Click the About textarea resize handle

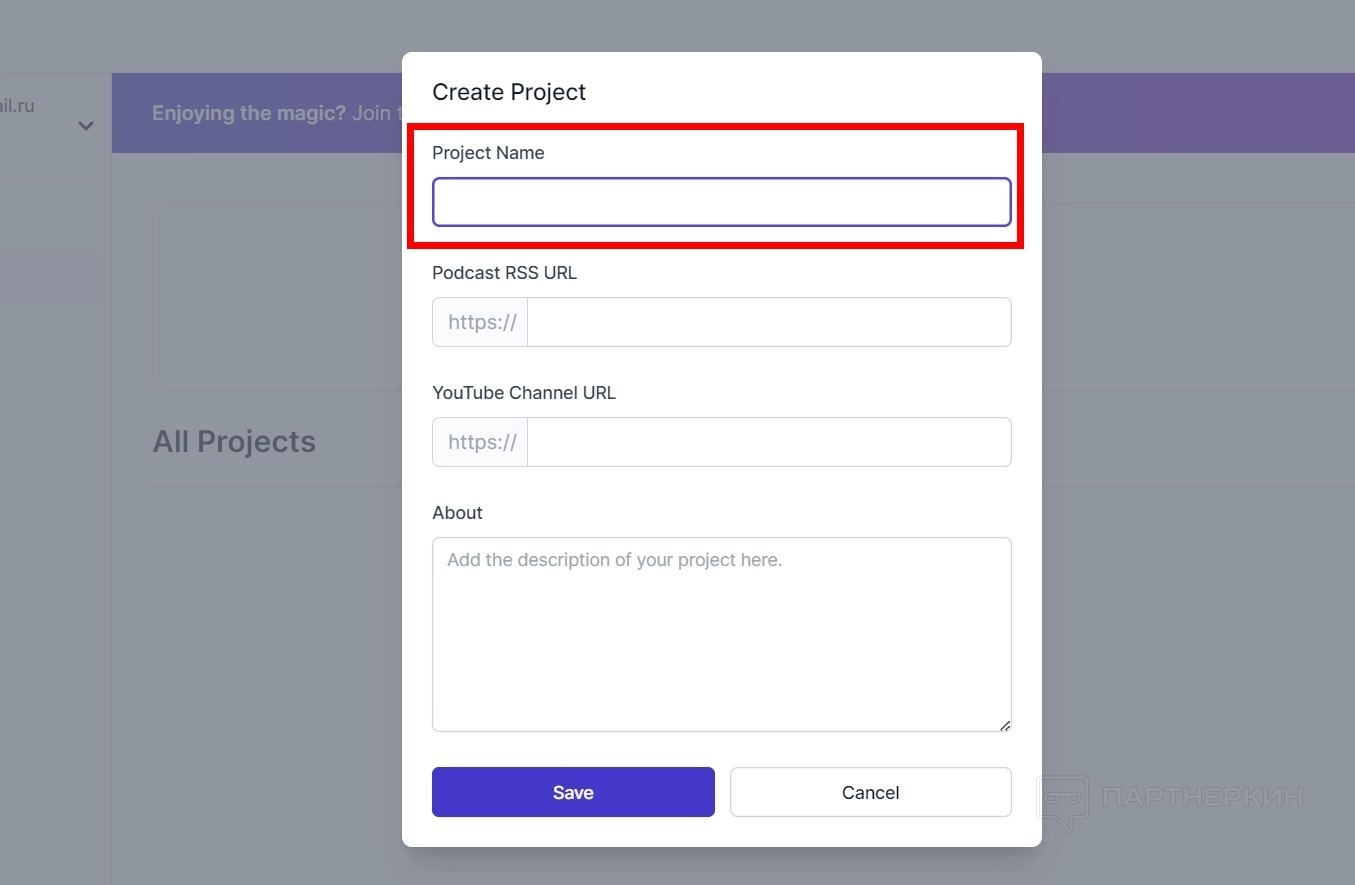click(x=1005, y=725)
